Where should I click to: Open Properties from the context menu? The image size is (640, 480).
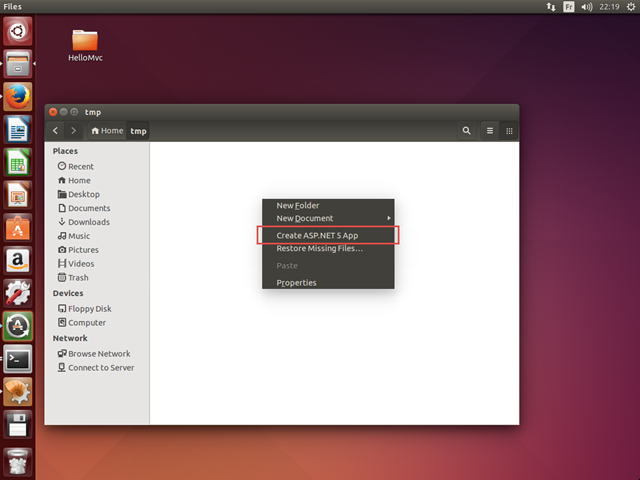pos(328,283)
